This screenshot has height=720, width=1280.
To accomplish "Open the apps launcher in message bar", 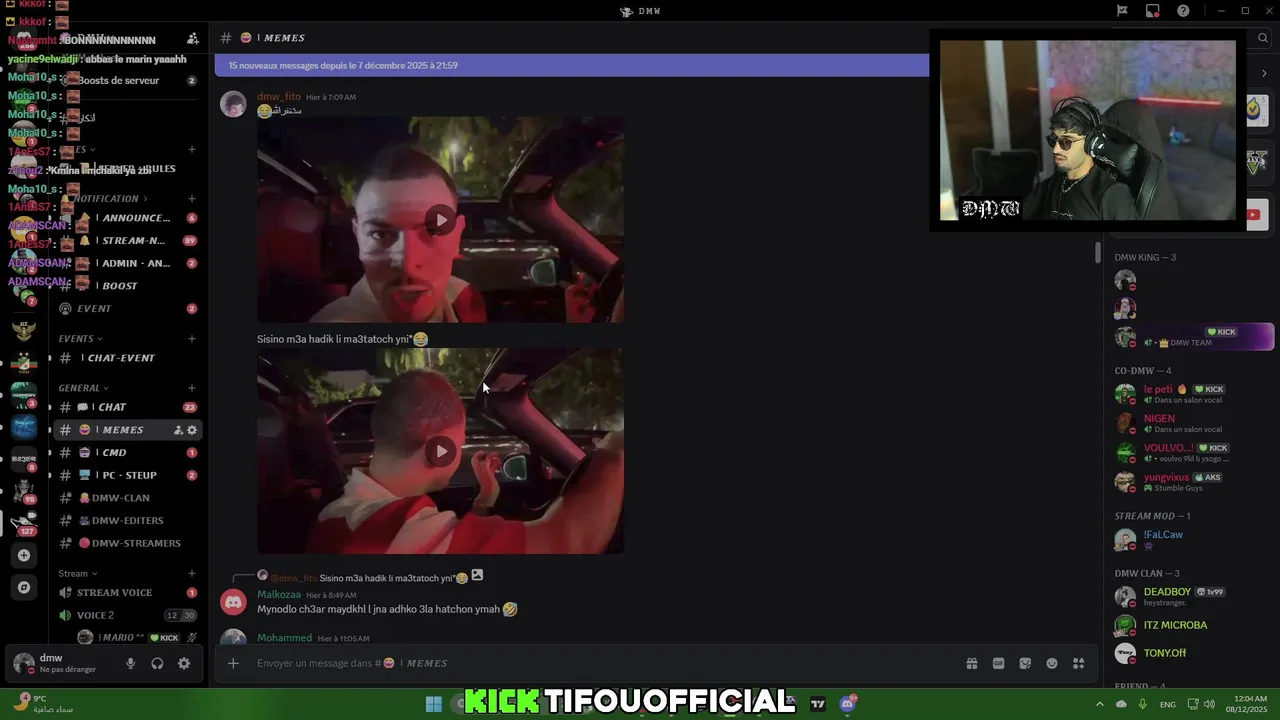I will coord(1078,663).
